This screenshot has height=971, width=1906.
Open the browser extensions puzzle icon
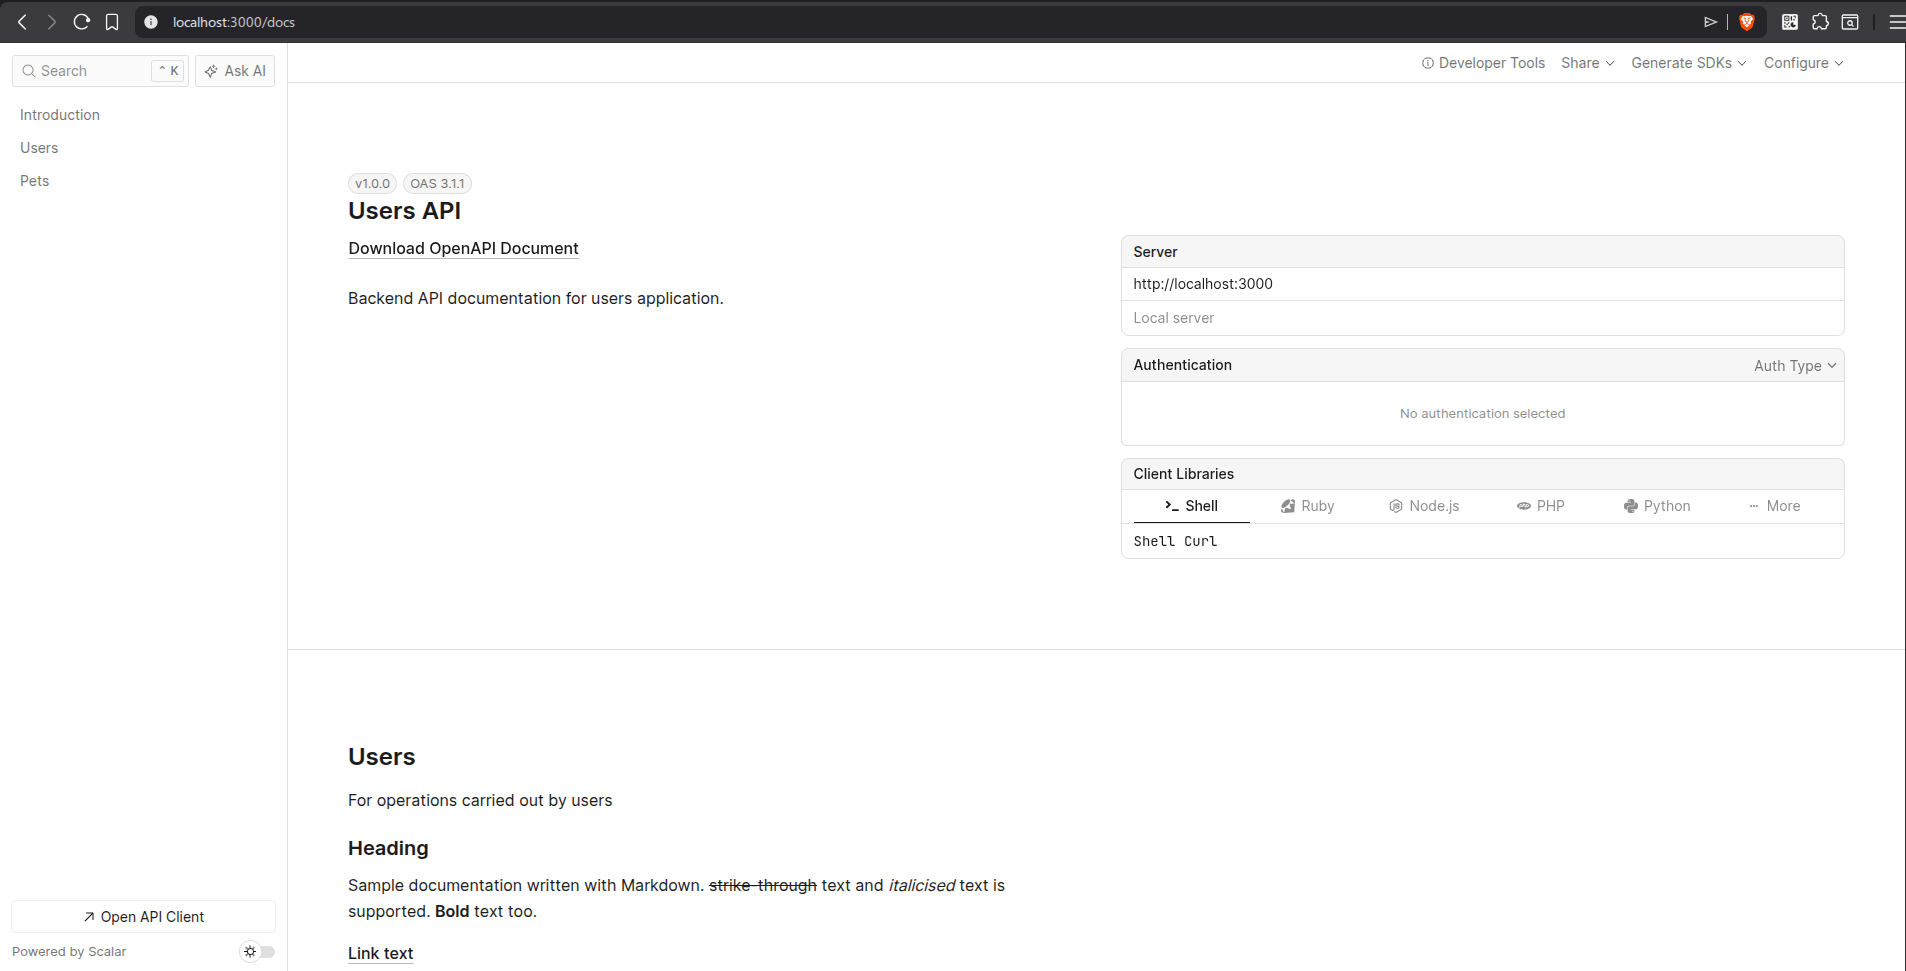1818,21
